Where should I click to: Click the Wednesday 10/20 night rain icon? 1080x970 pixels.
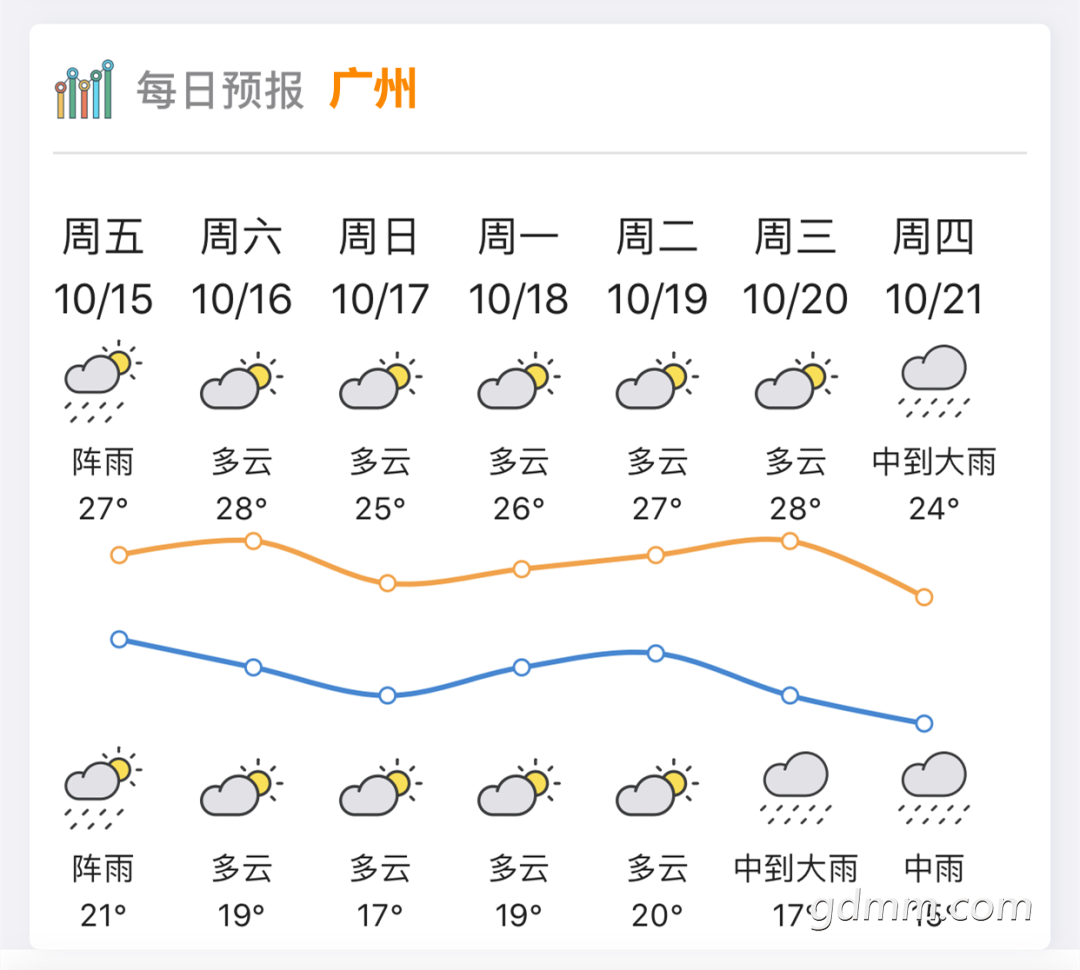click(x=796, y=787)
